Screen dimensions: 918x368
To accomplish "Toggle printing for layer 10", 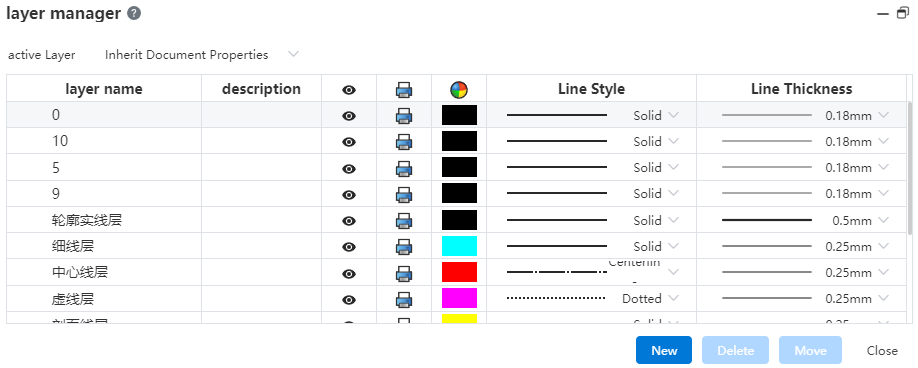I will coord(404,142).
